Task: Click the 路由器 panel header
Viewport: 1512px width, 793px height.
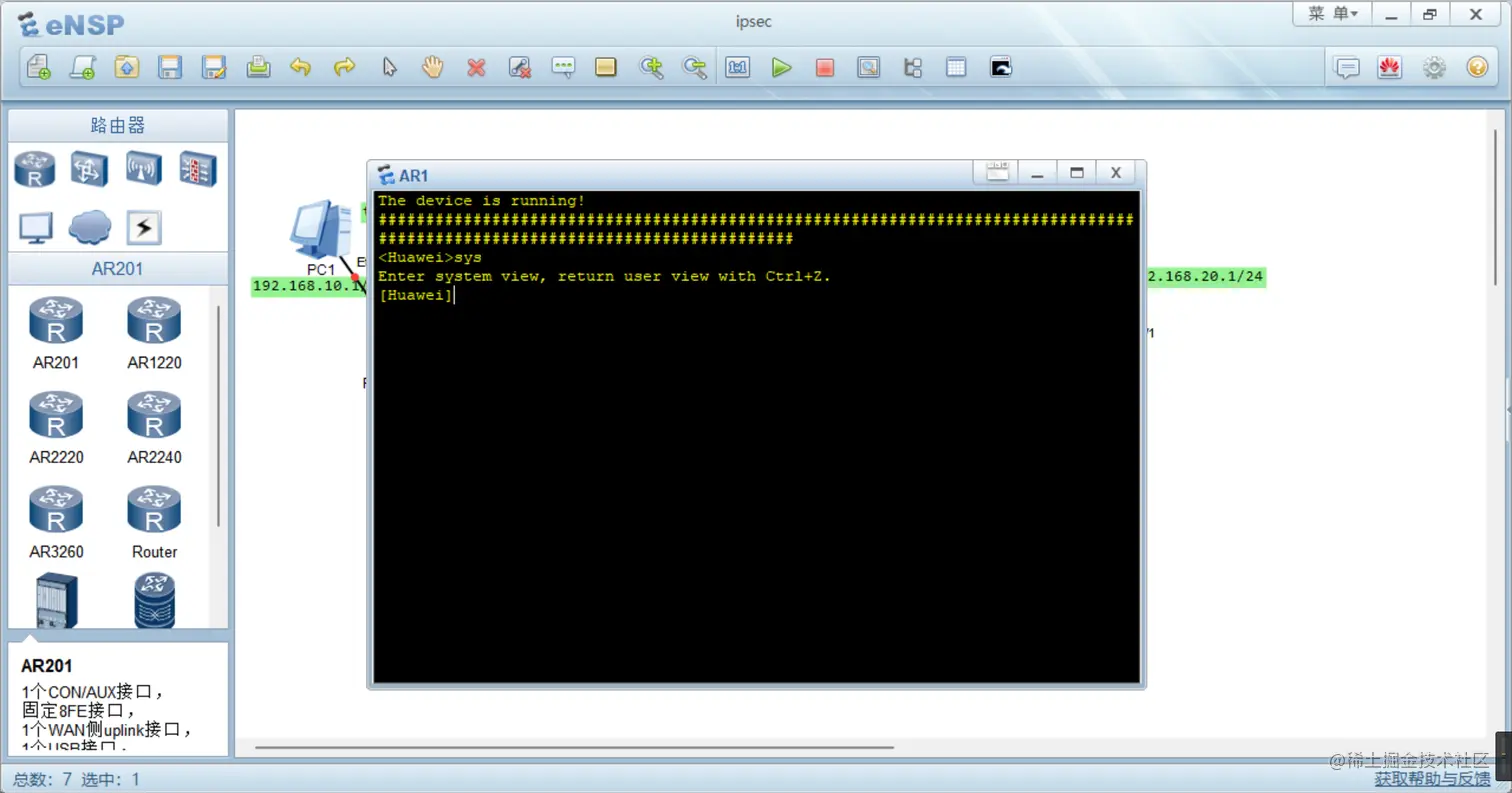Action: (x=118, y=126)
